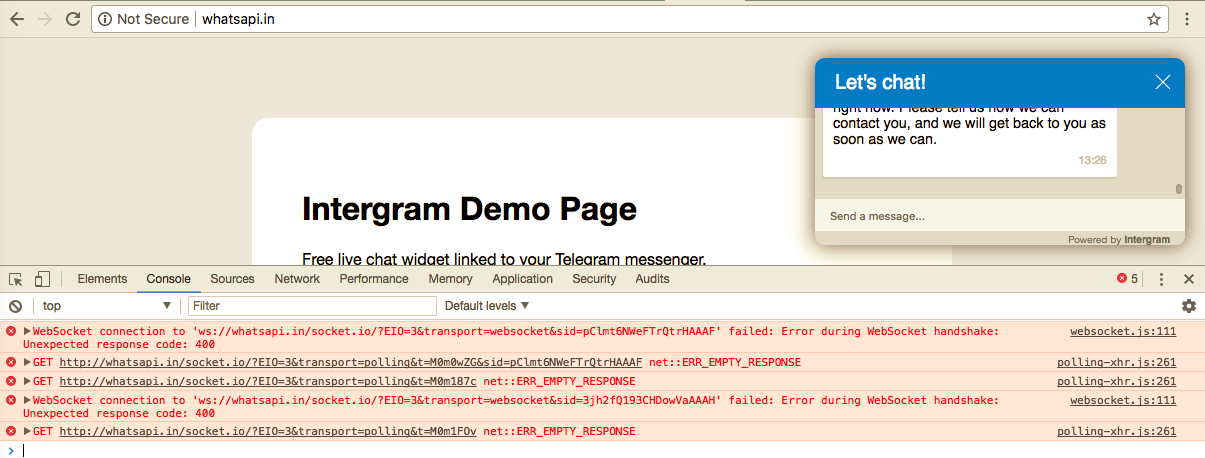Click the red error count badge
This screenshot has width=1205, height=458.
(x=1127, y=279)
